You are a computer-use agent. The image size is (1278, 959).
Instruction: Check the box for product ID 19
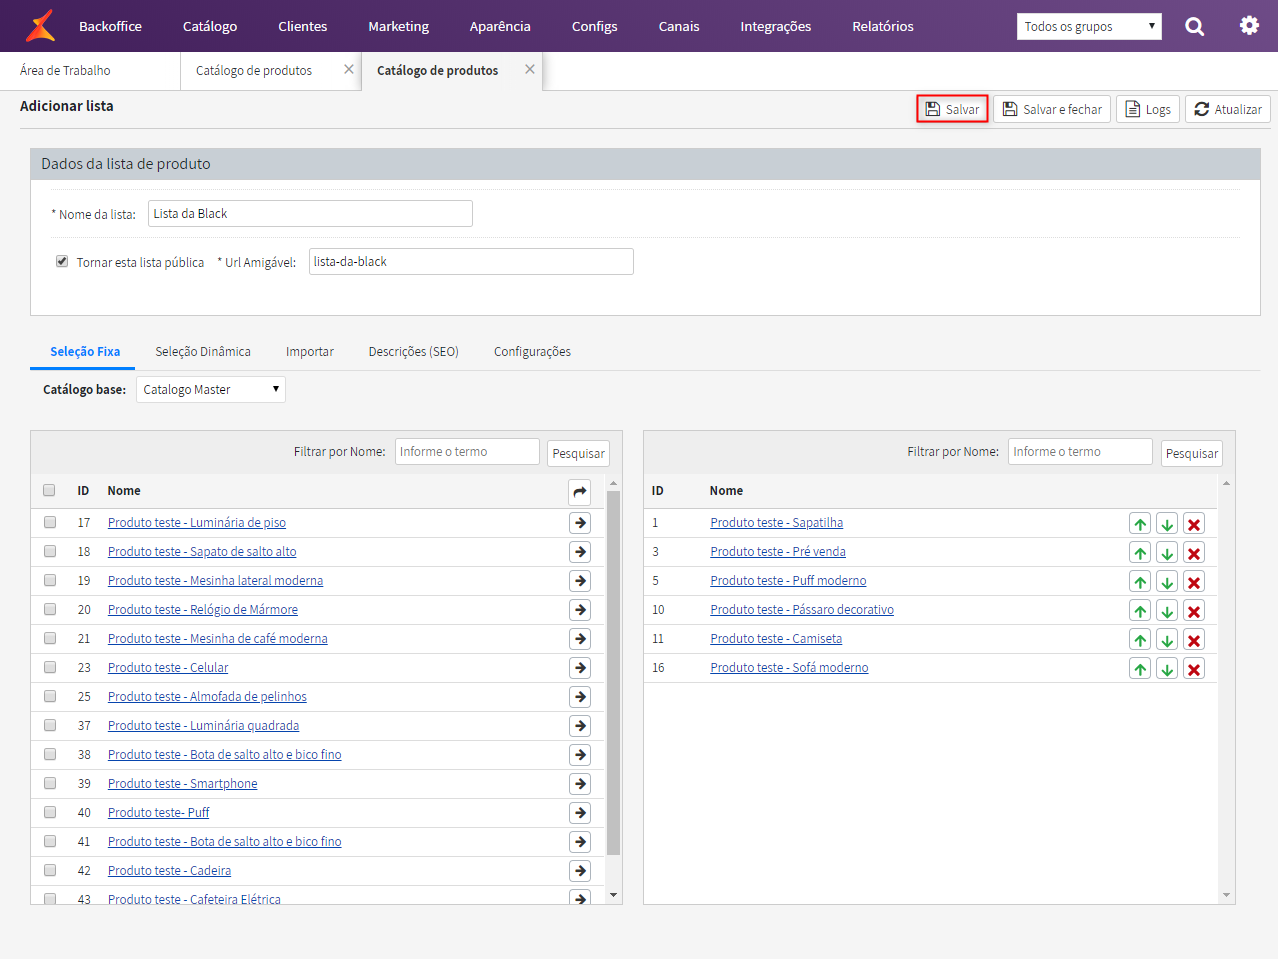pos(50,580)
